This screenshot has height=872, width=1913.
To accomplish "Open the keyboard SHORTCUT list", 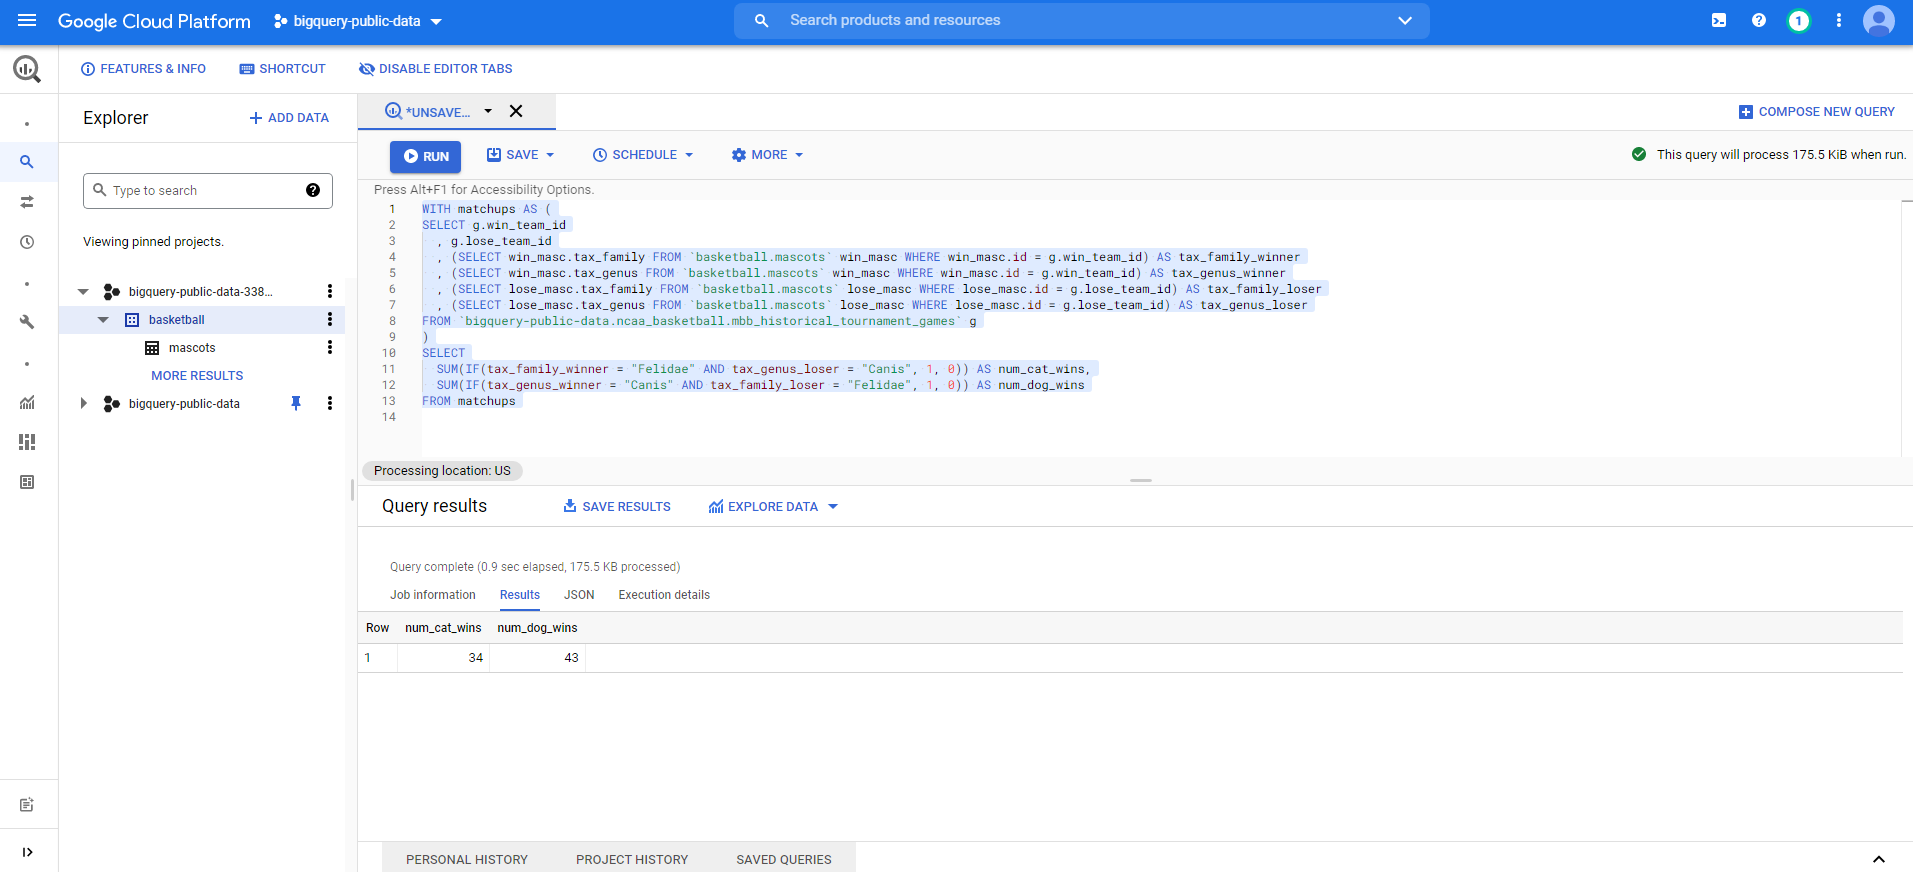I will pyautogui.click(x=283, y=69).
